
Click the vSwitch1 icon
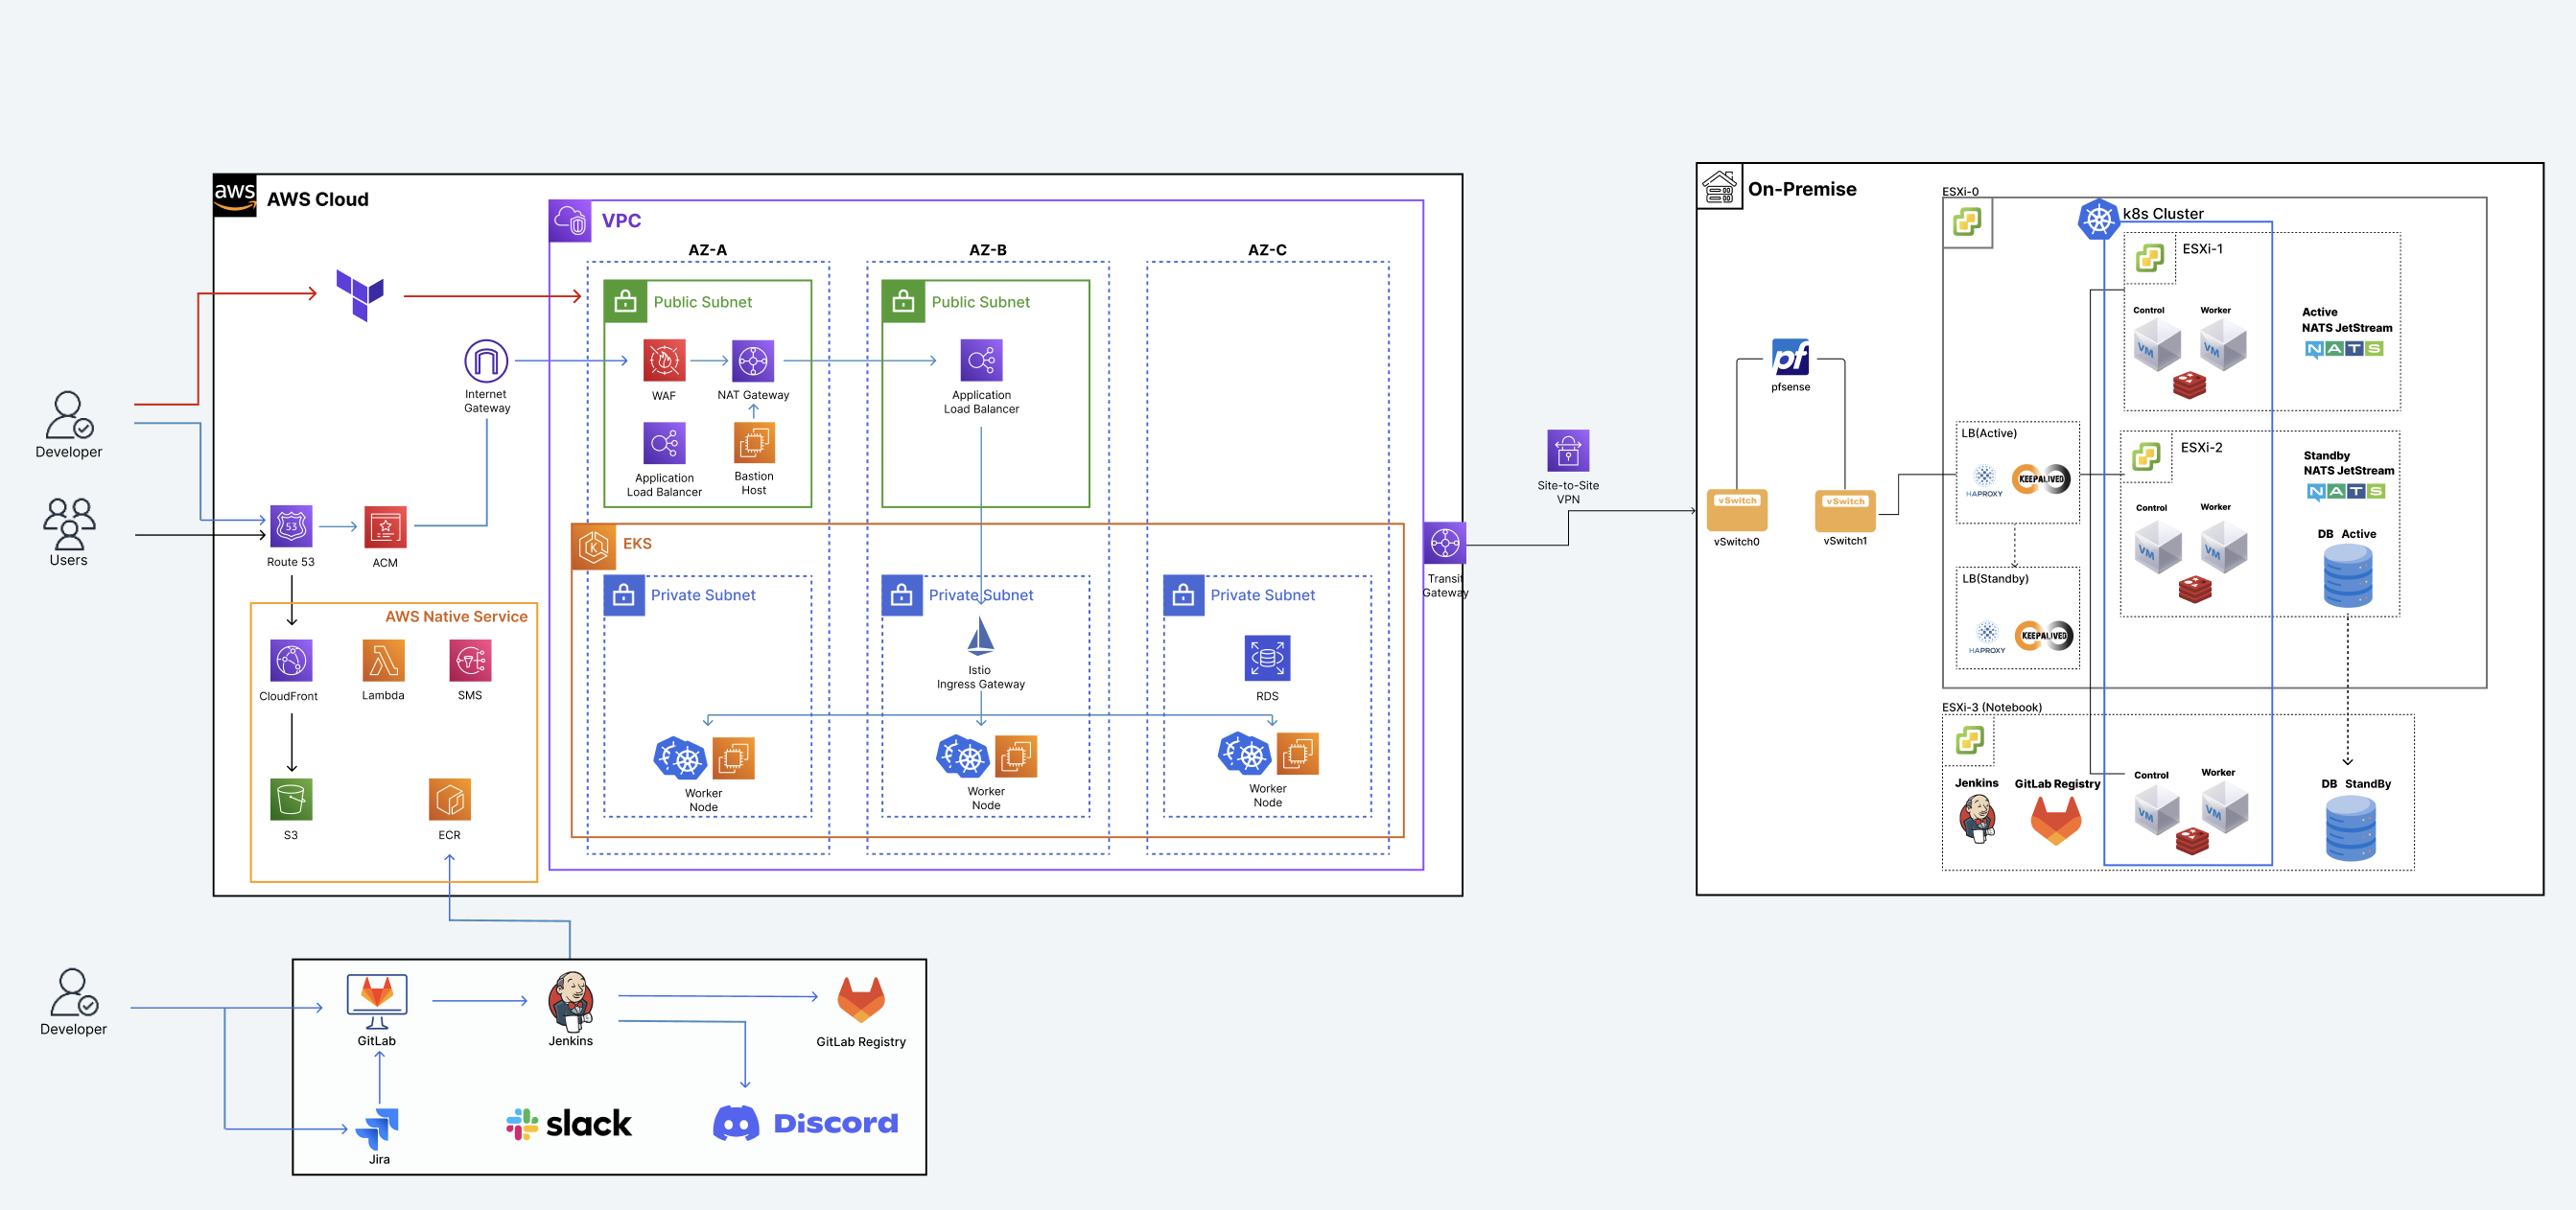click(x=1845, y=511)
